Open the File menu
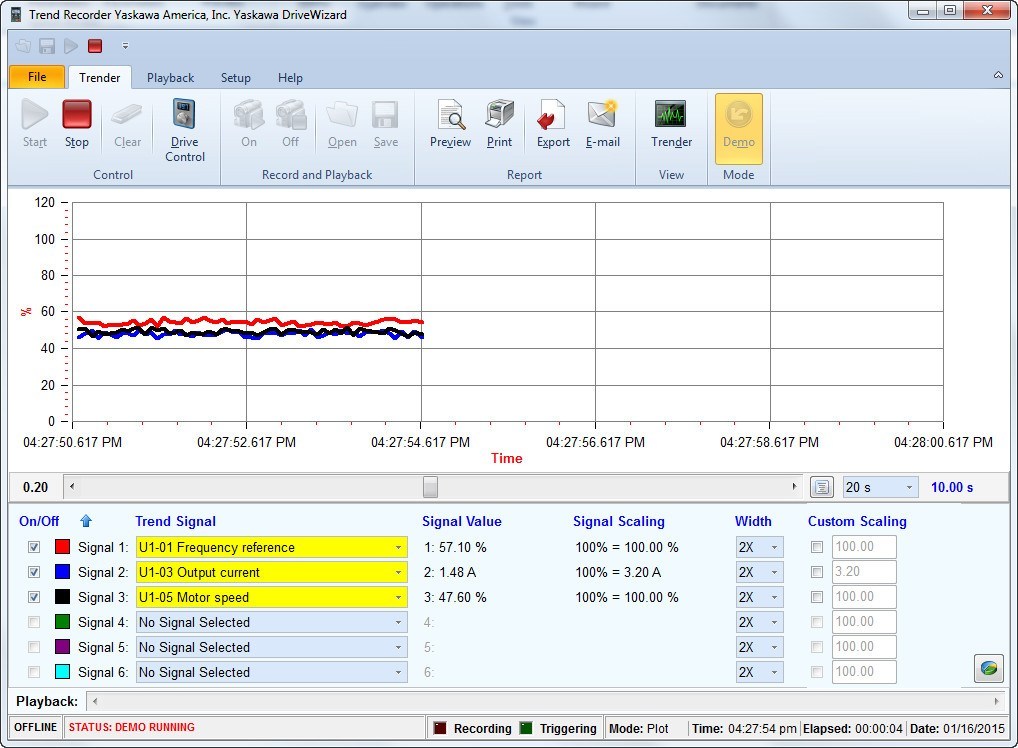This screenshot has height=748, width=1018. [x=37, y=77]
